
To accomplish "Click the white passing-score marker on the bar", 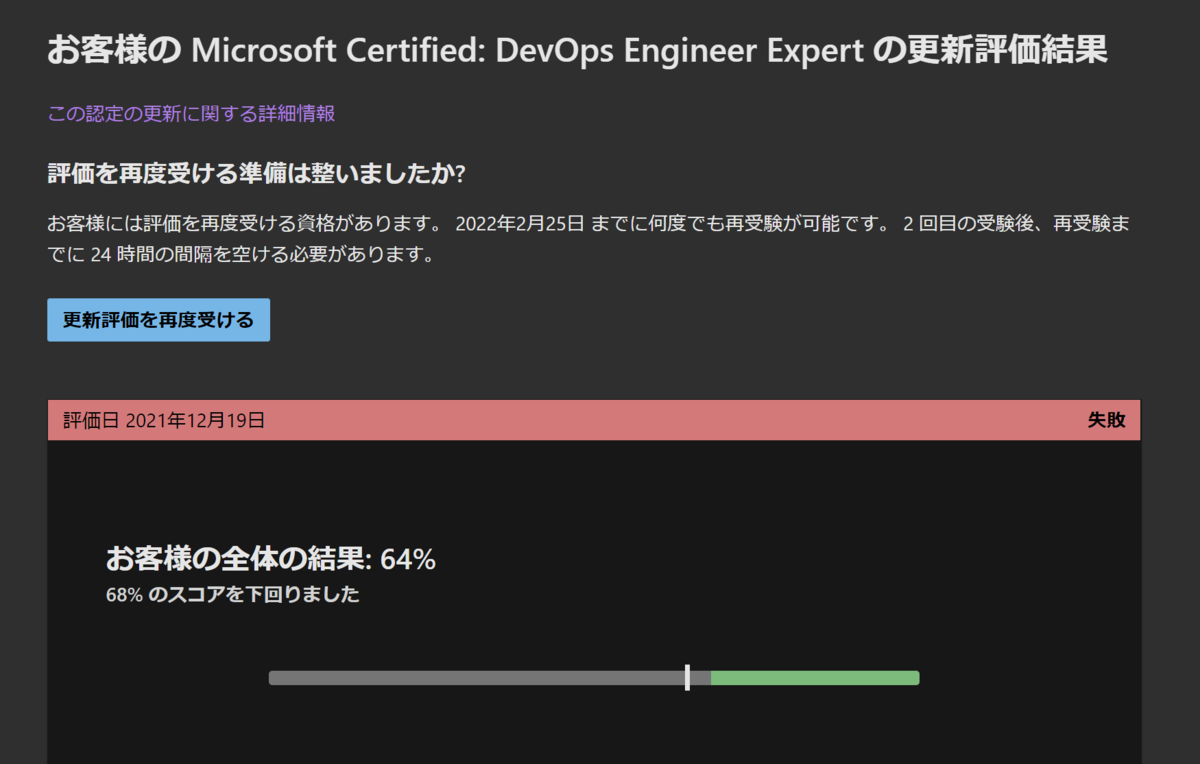I will [687, 677].
